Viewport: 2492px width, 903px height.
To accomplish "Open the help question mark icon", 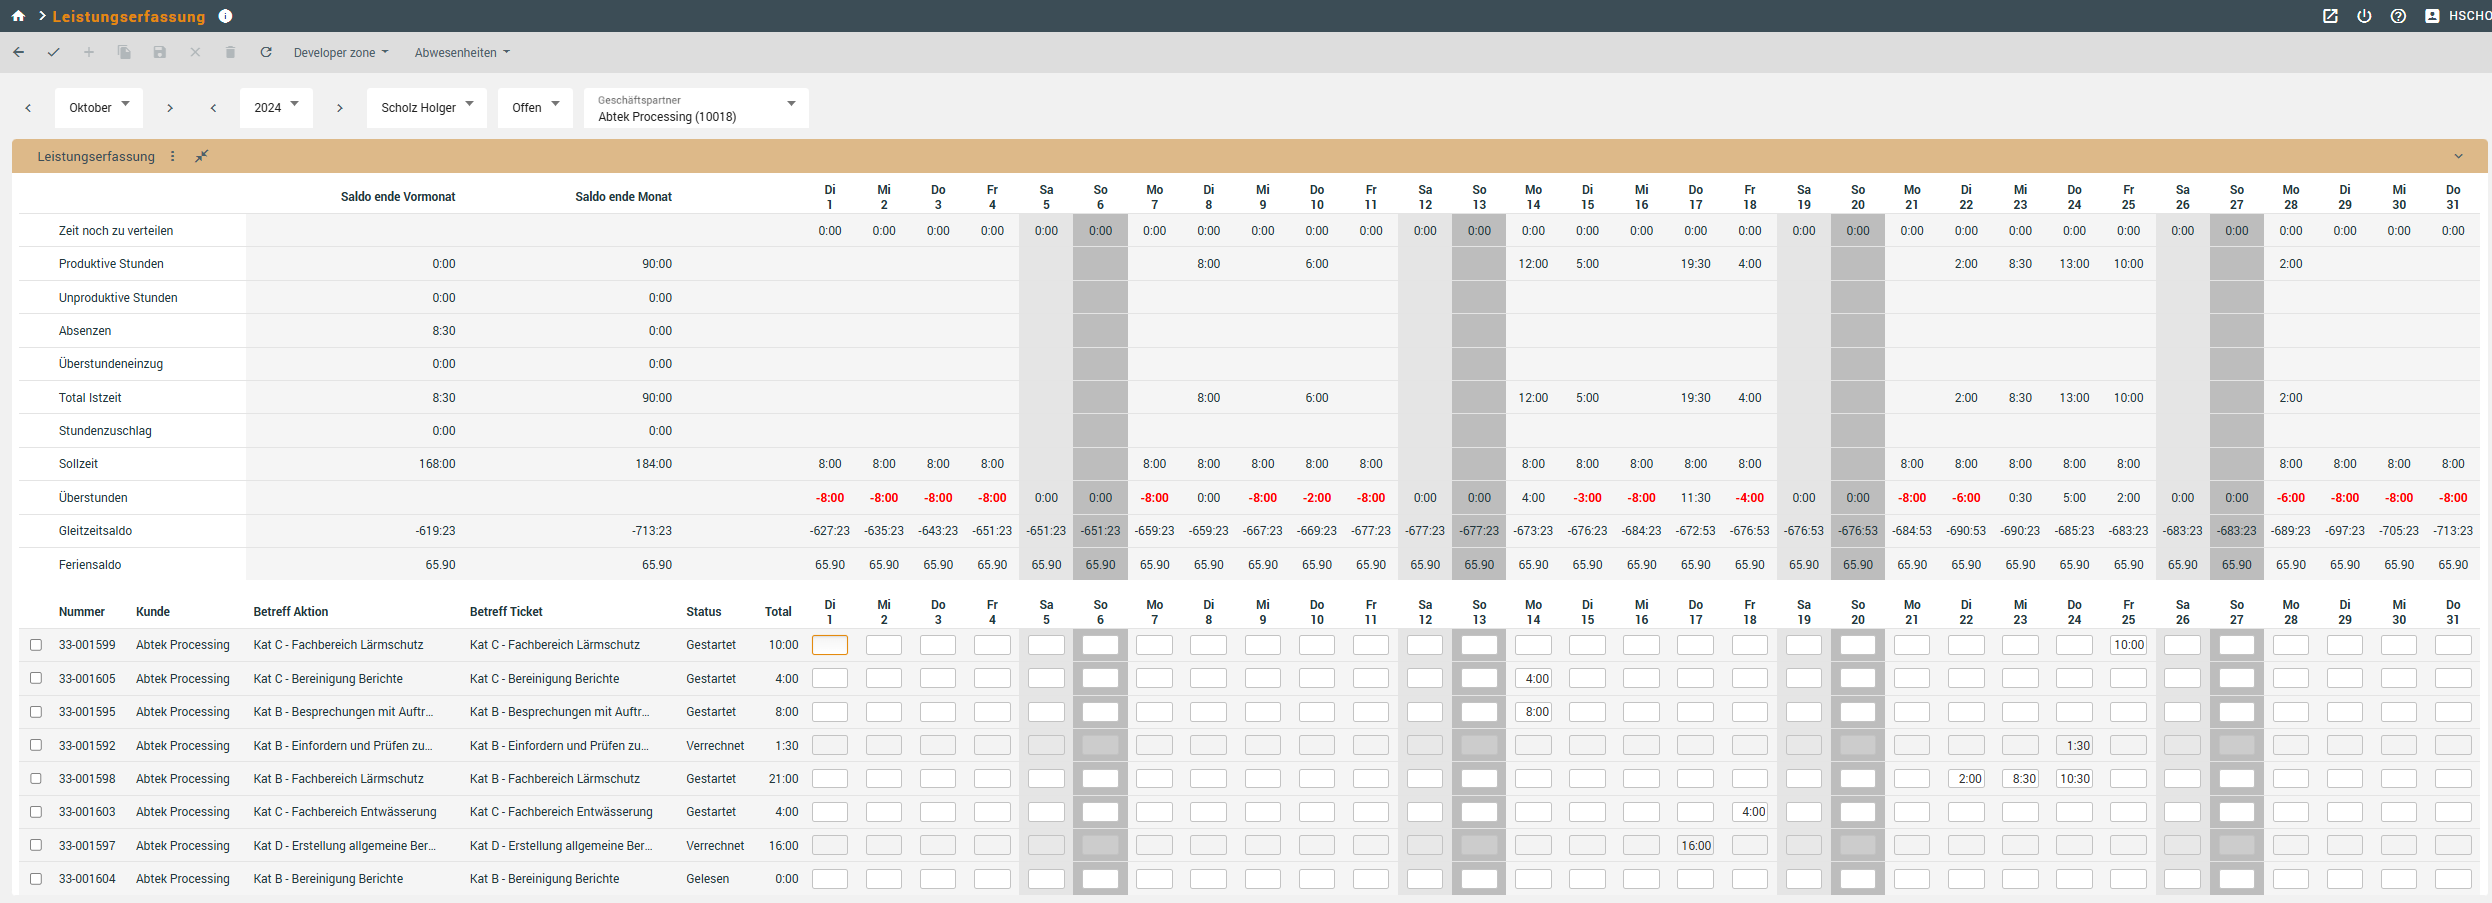I will [x=2398, y=16].
